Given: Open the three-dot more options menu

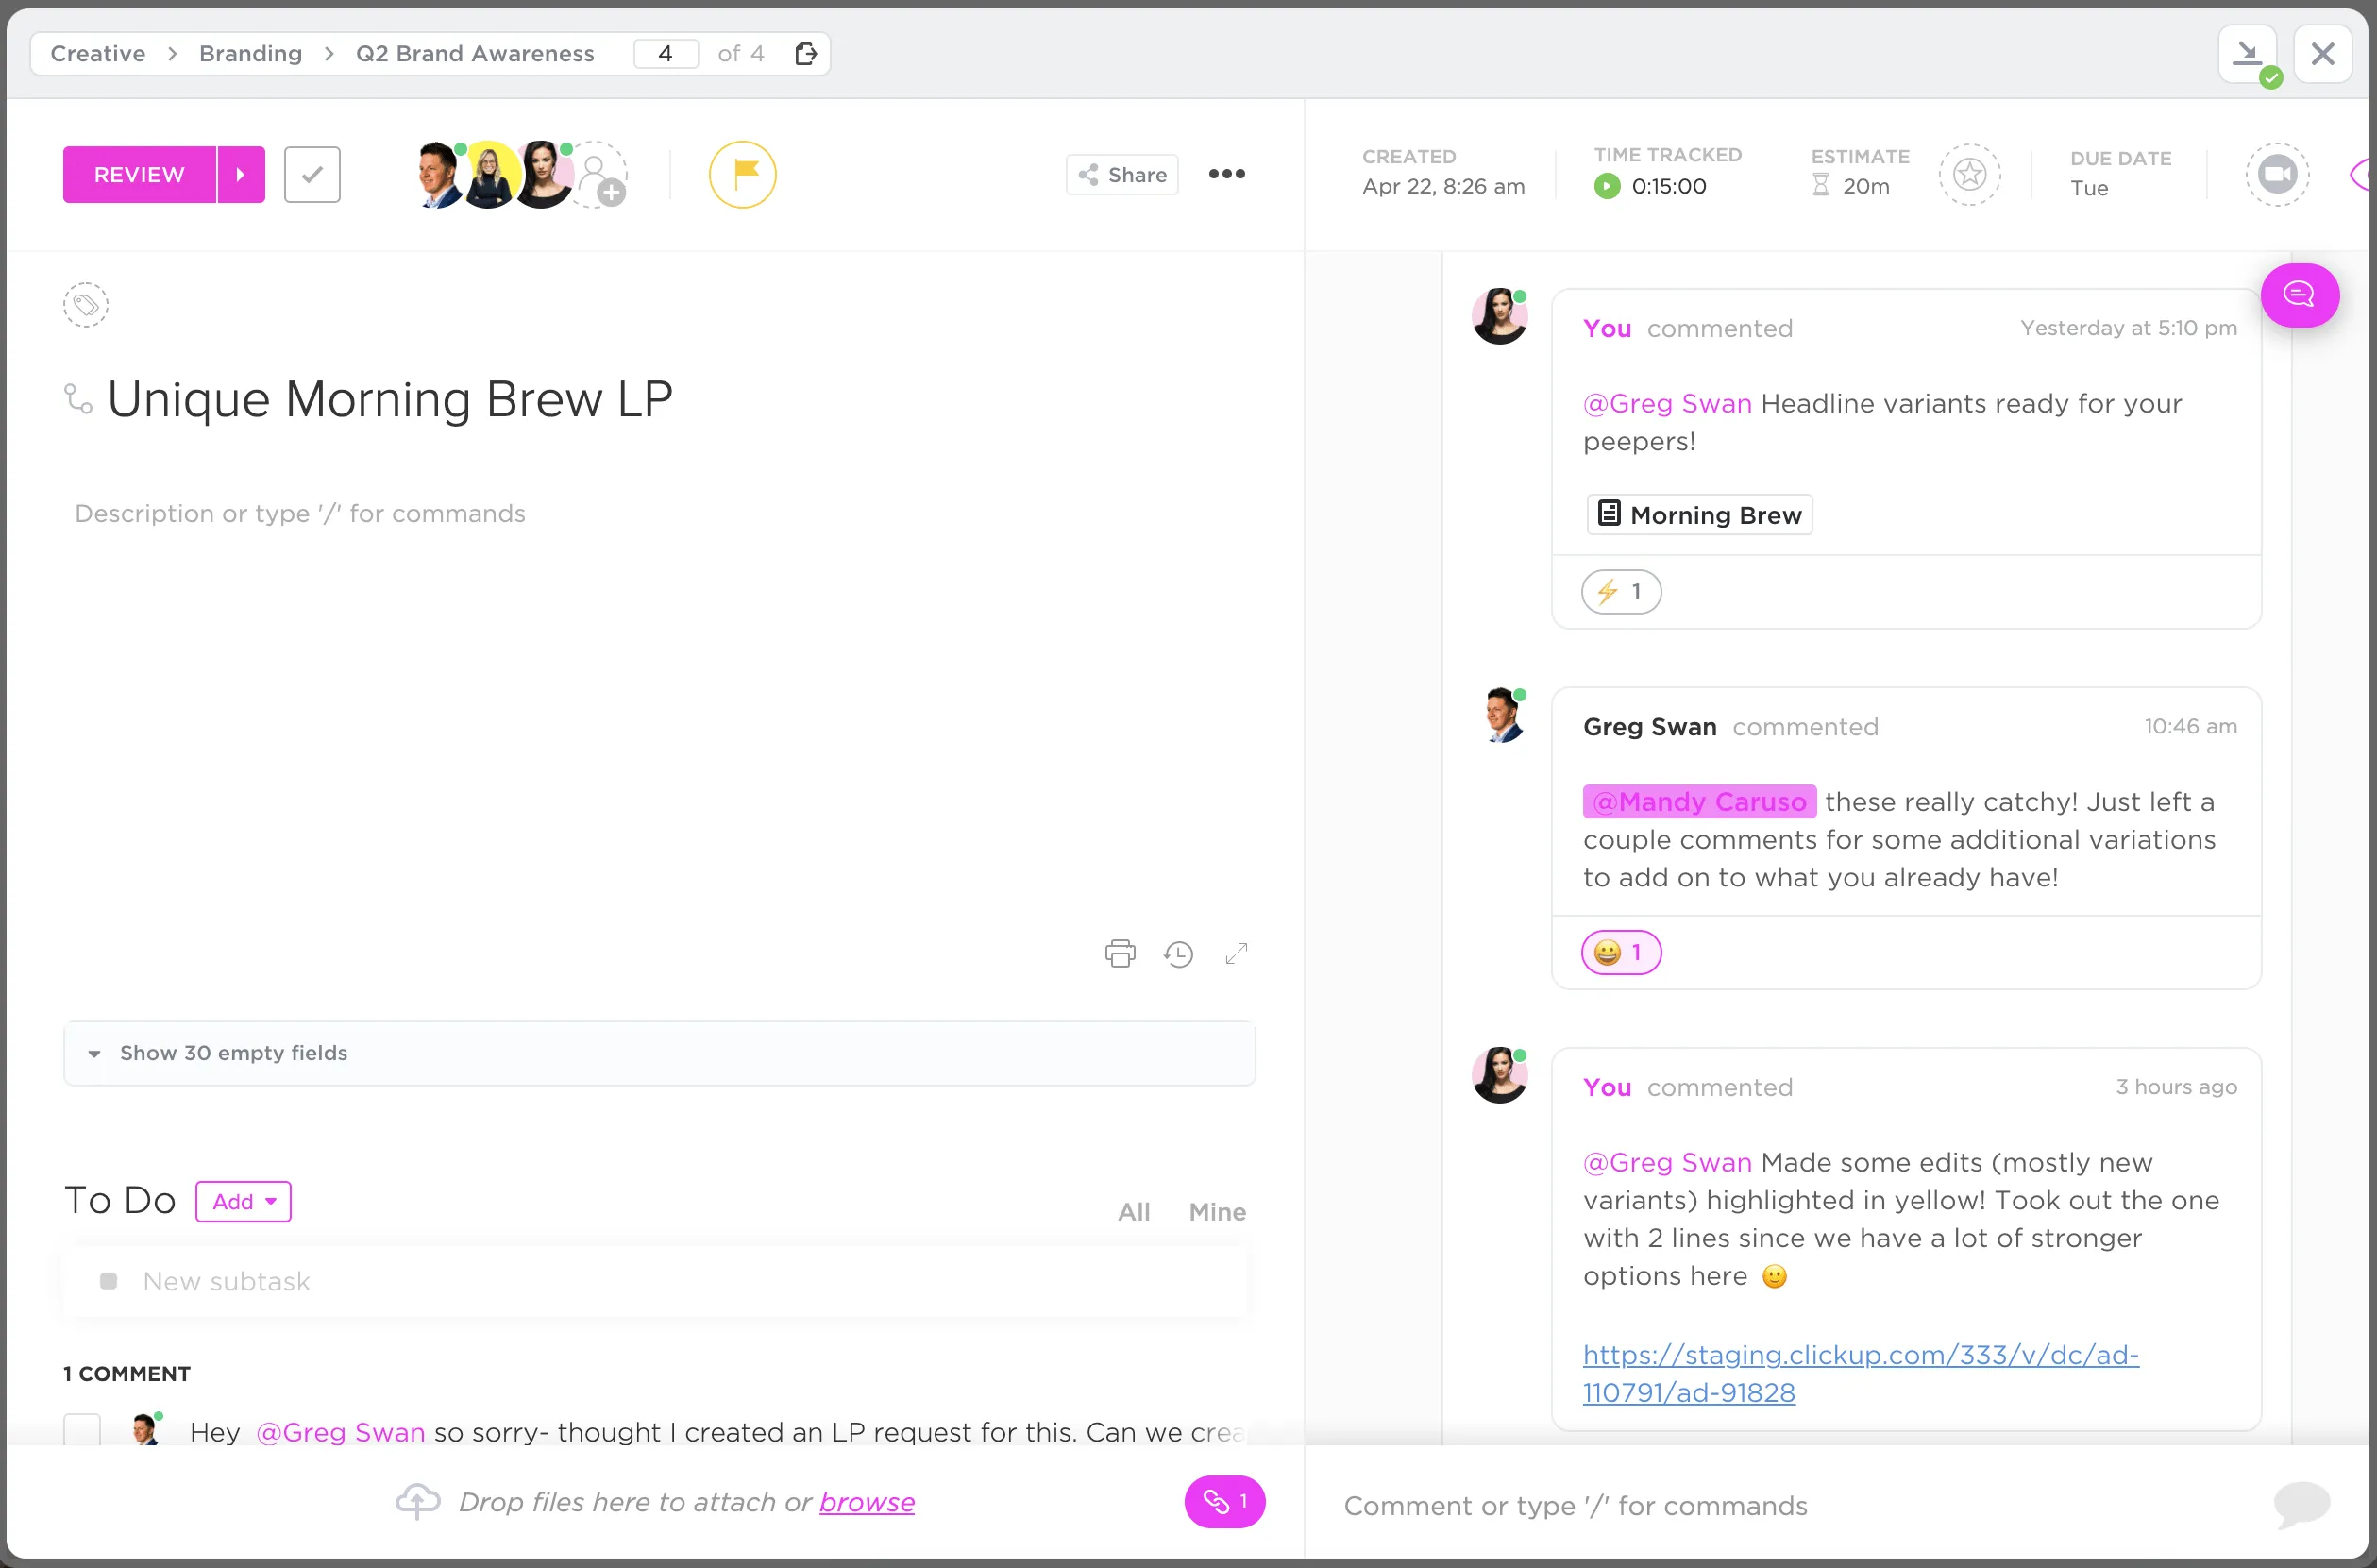Looking at the screenshot, I should [x=1226, y=174].
